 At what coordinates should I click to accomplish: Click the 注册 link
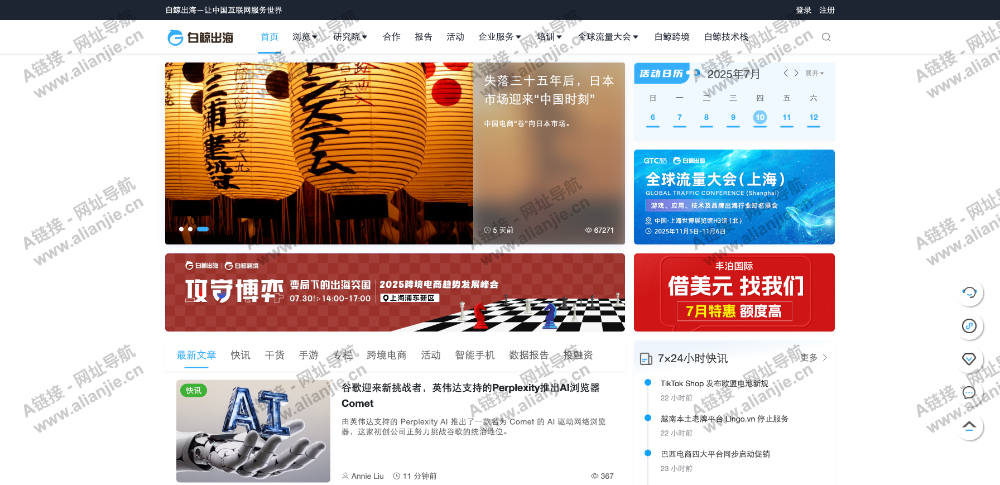tap(827, 10)
